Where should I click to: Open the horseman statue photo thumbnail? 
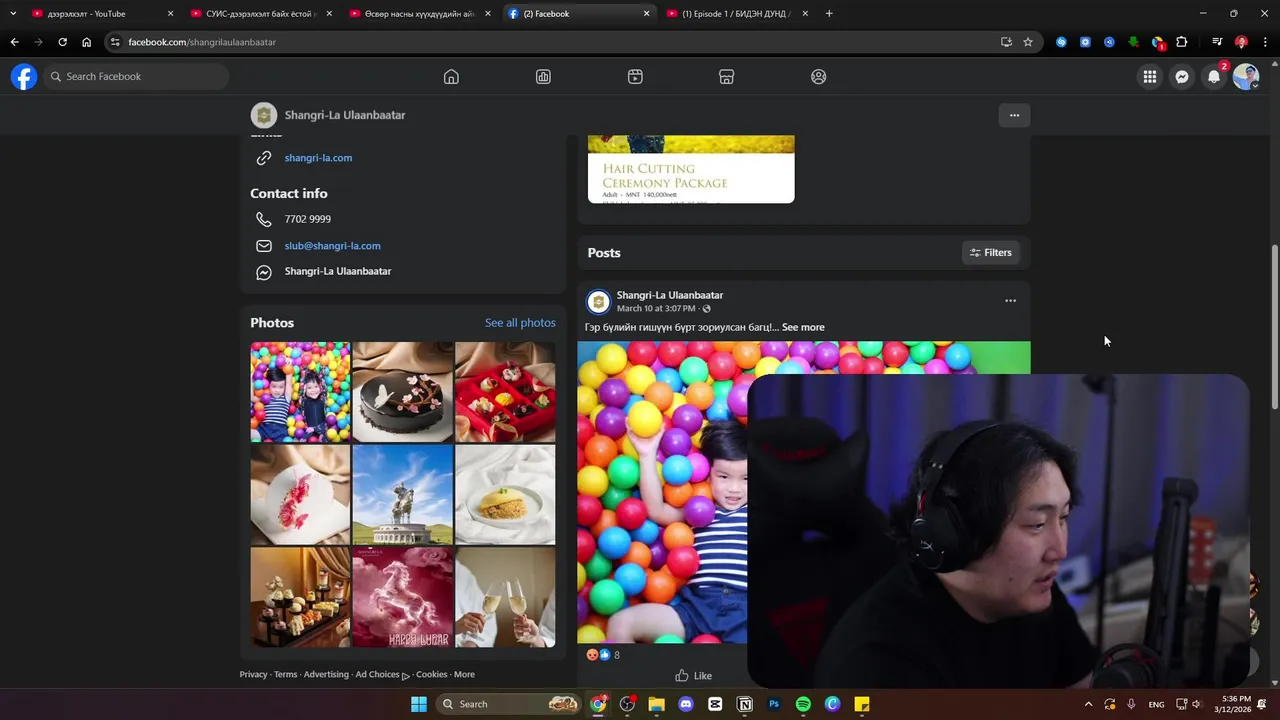[x=402, y=495]
